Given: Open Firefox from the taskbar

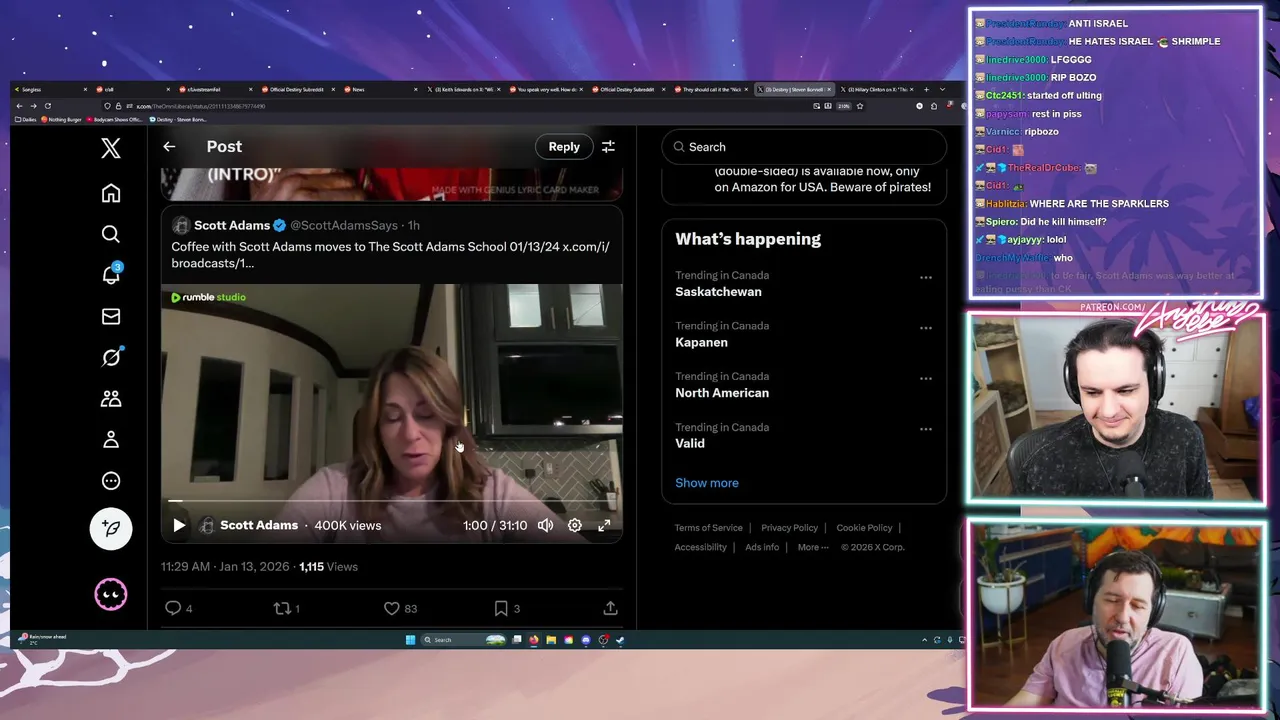Looking at the screenshot, I should point(534,640).
